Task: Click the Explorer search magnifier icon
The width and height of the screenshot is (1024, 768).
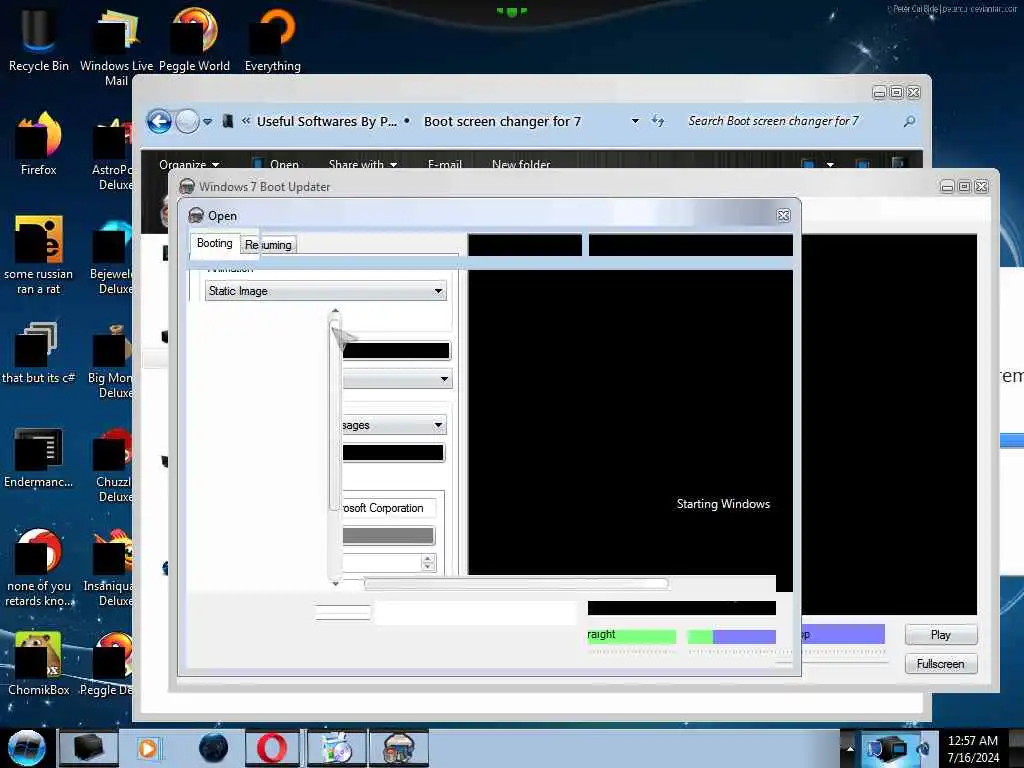Action: tap(909, 121)
